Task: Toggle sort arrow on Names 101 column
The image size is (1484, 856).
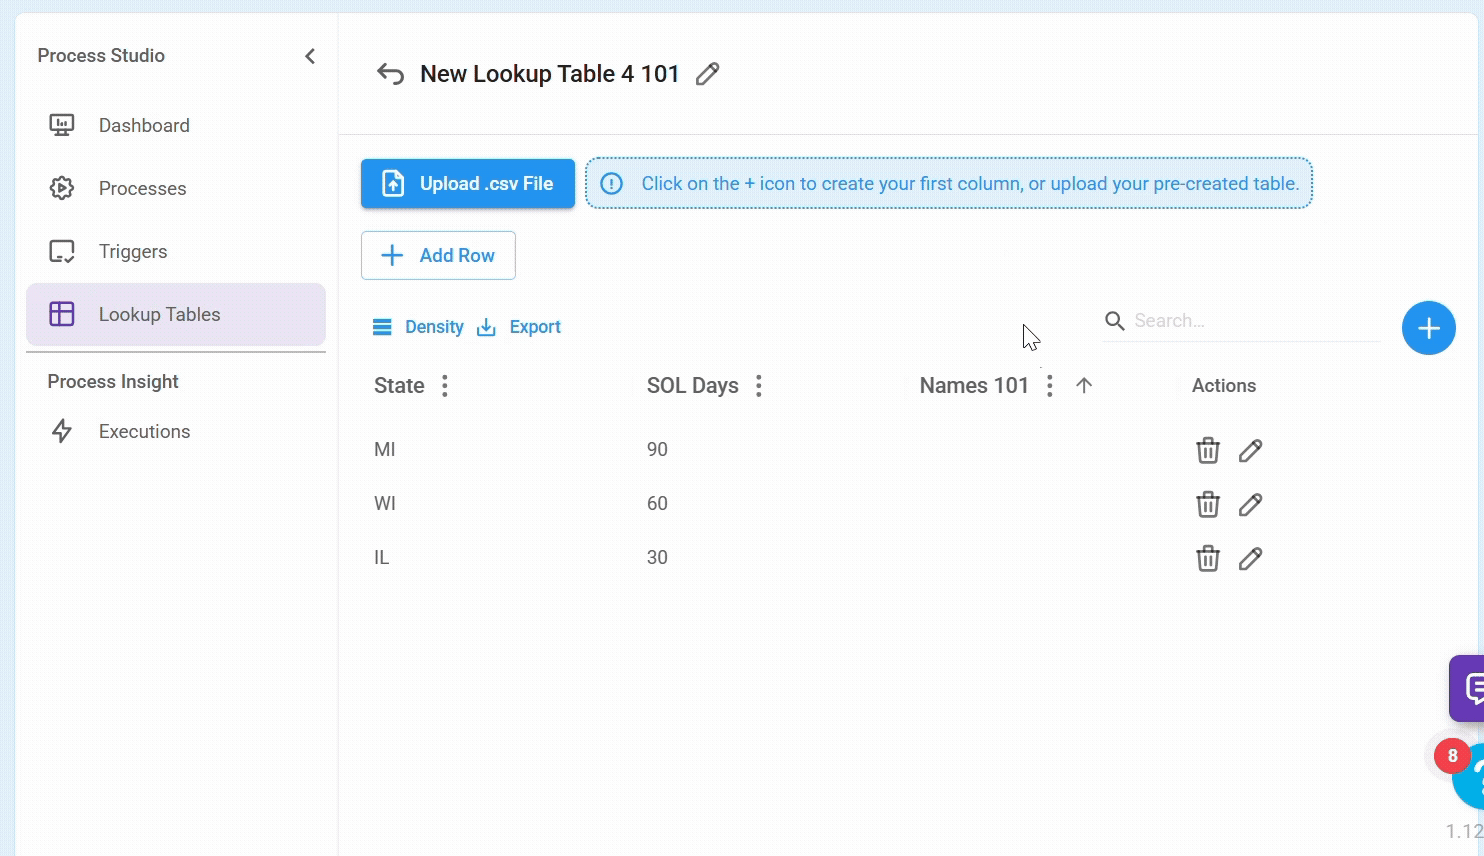Action: [1084, 386]
